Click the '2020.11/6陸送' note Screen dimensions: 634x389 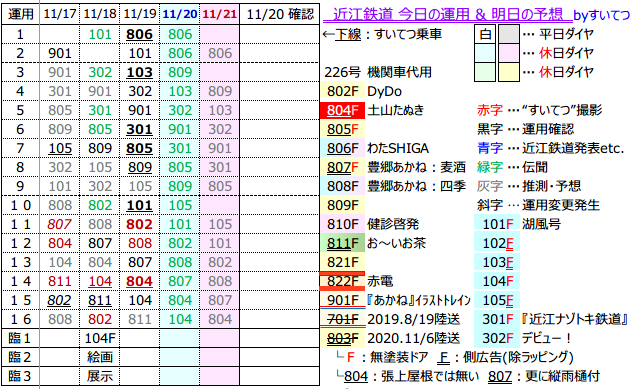click(x=413, y=338)
